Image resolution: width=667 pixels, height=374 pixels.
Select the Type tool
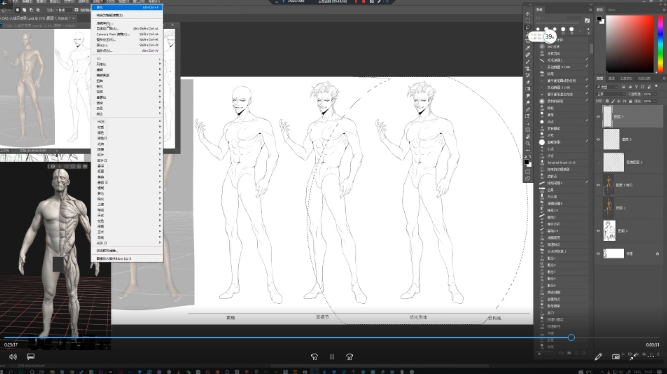click(x=528, y=116)
